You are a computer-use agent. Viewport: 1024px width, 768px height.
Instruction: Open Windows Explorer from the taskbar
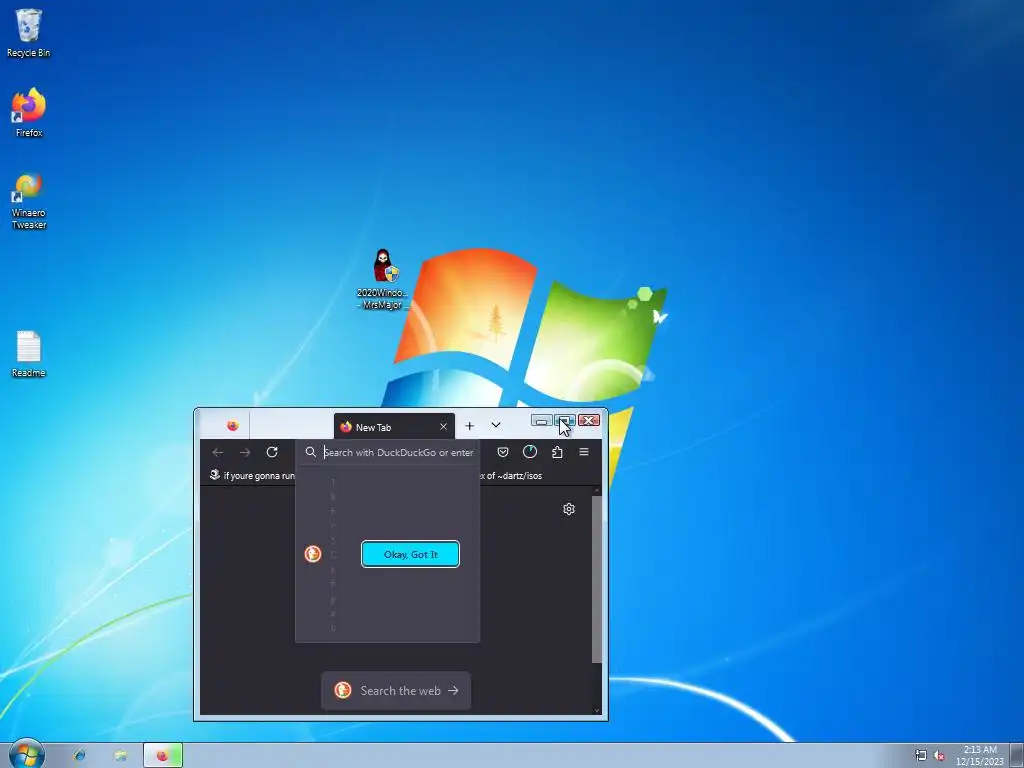click(x=121, y=756)
